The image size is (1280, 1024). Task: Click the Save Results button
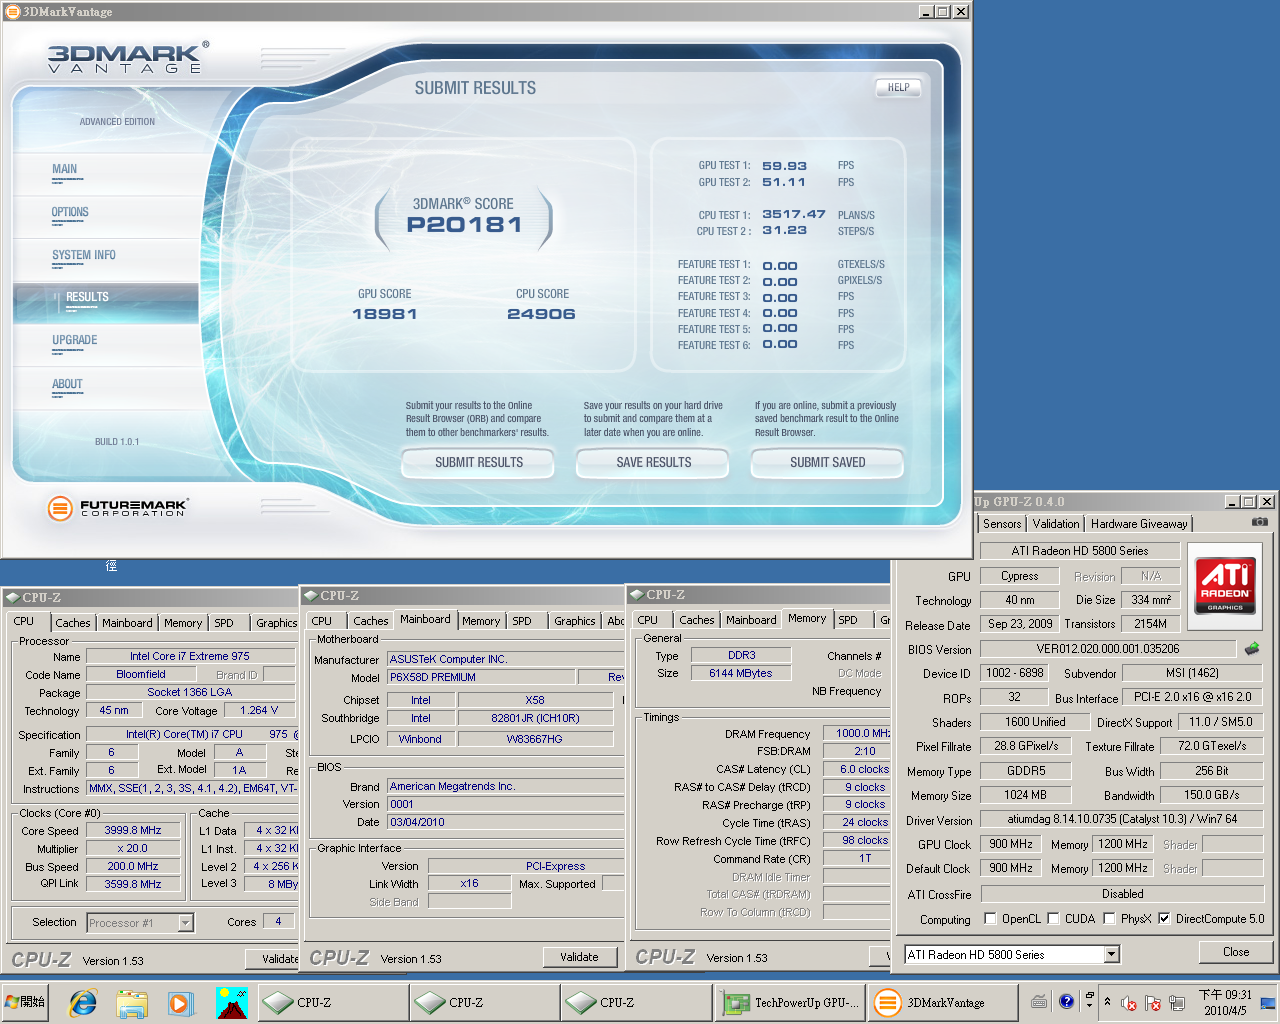[x=653, y=463]
